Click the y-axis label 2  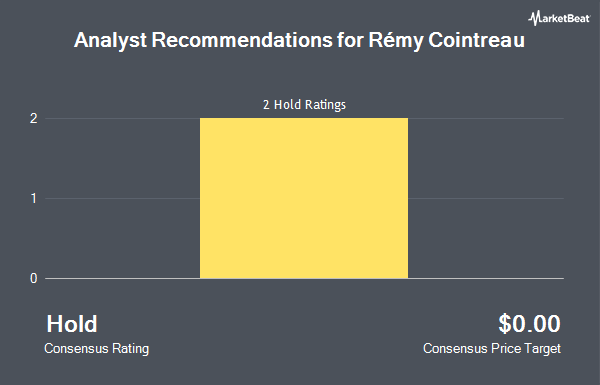(x=34, y=118)
